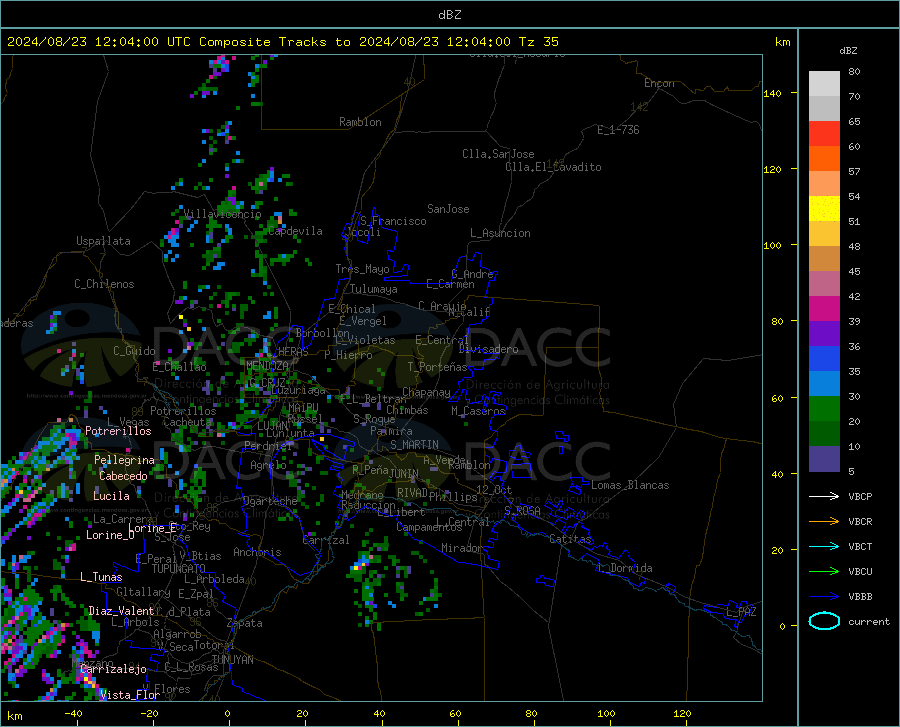Click the SanJose map label
The image size is (900, 727).
click(x=448, y=209)
